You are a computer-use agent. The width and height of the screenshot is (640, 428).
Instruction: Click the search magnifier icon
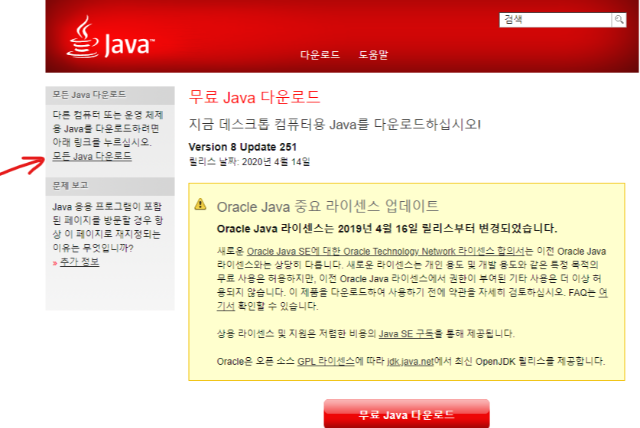(619, 20)
